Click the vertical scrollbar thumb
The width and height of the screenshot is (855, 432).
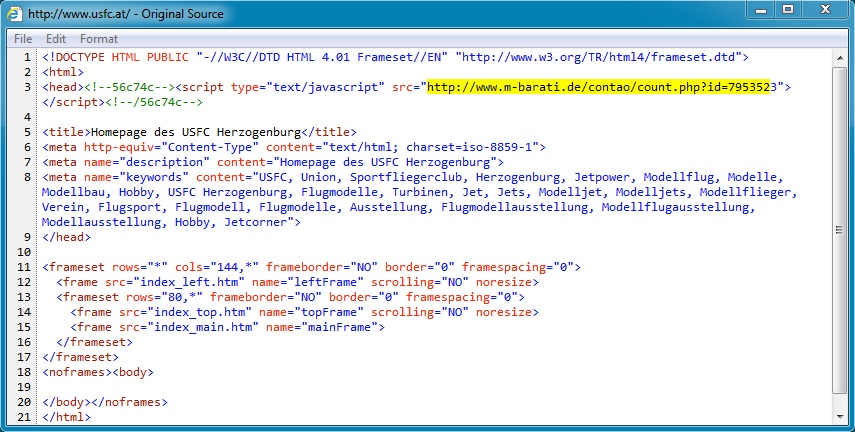839,231
